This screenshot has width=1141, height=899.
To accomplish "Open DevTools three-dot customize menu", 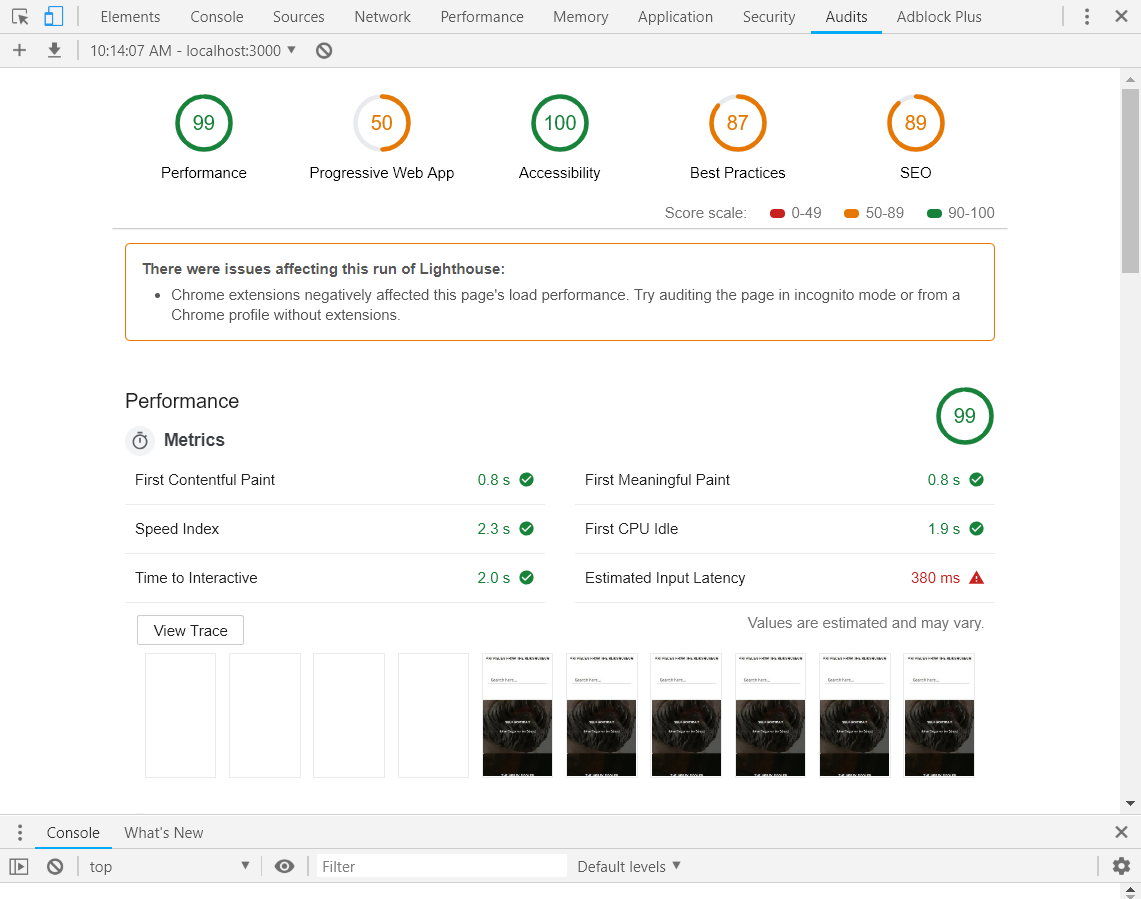I will click(x=1086, y=17).
